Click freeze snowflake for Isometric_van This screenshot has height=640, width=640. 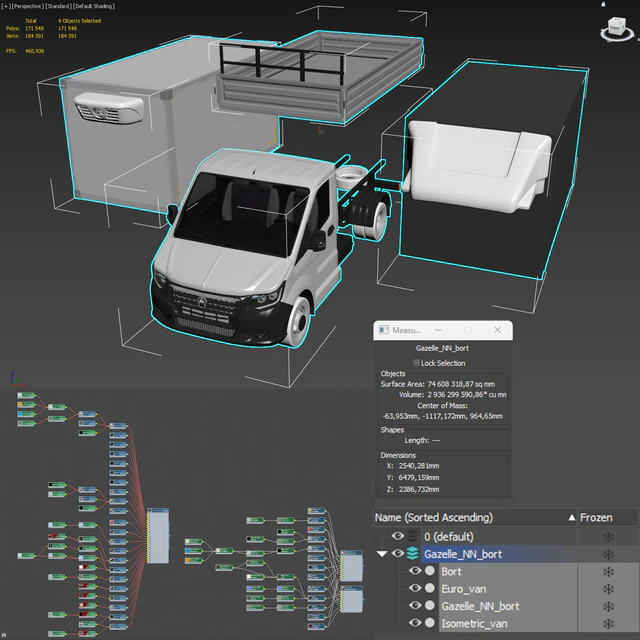(608, 623)
